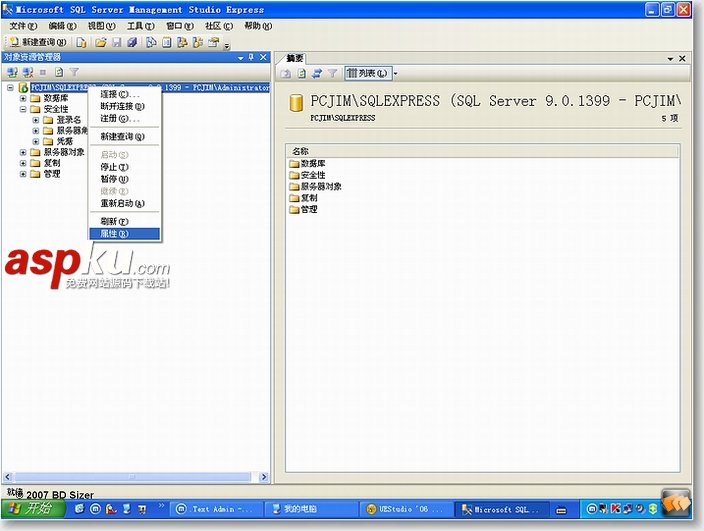This screenshot has width=704, height=531.
Task: Open the 文件 menu
Action: (23, 26)
